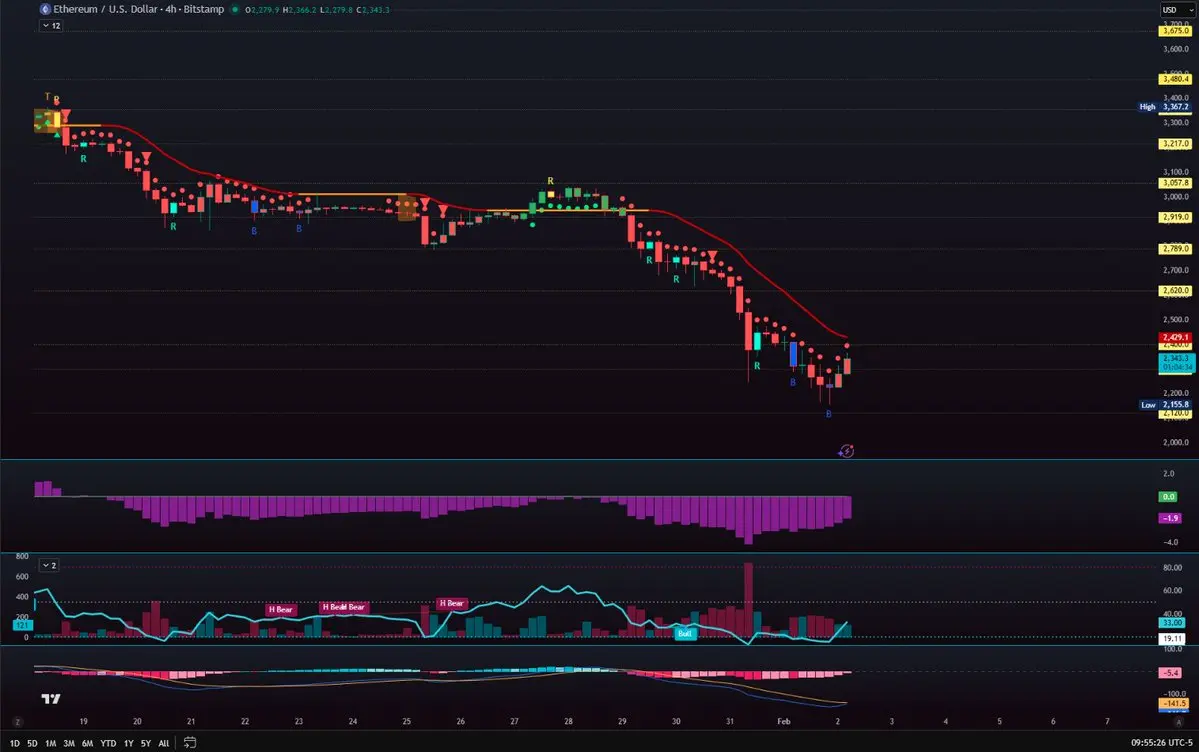Viewport: 1199px width, 752px height.
Task: Click the 2,919.0 yellow price label
Action: 1175,217
